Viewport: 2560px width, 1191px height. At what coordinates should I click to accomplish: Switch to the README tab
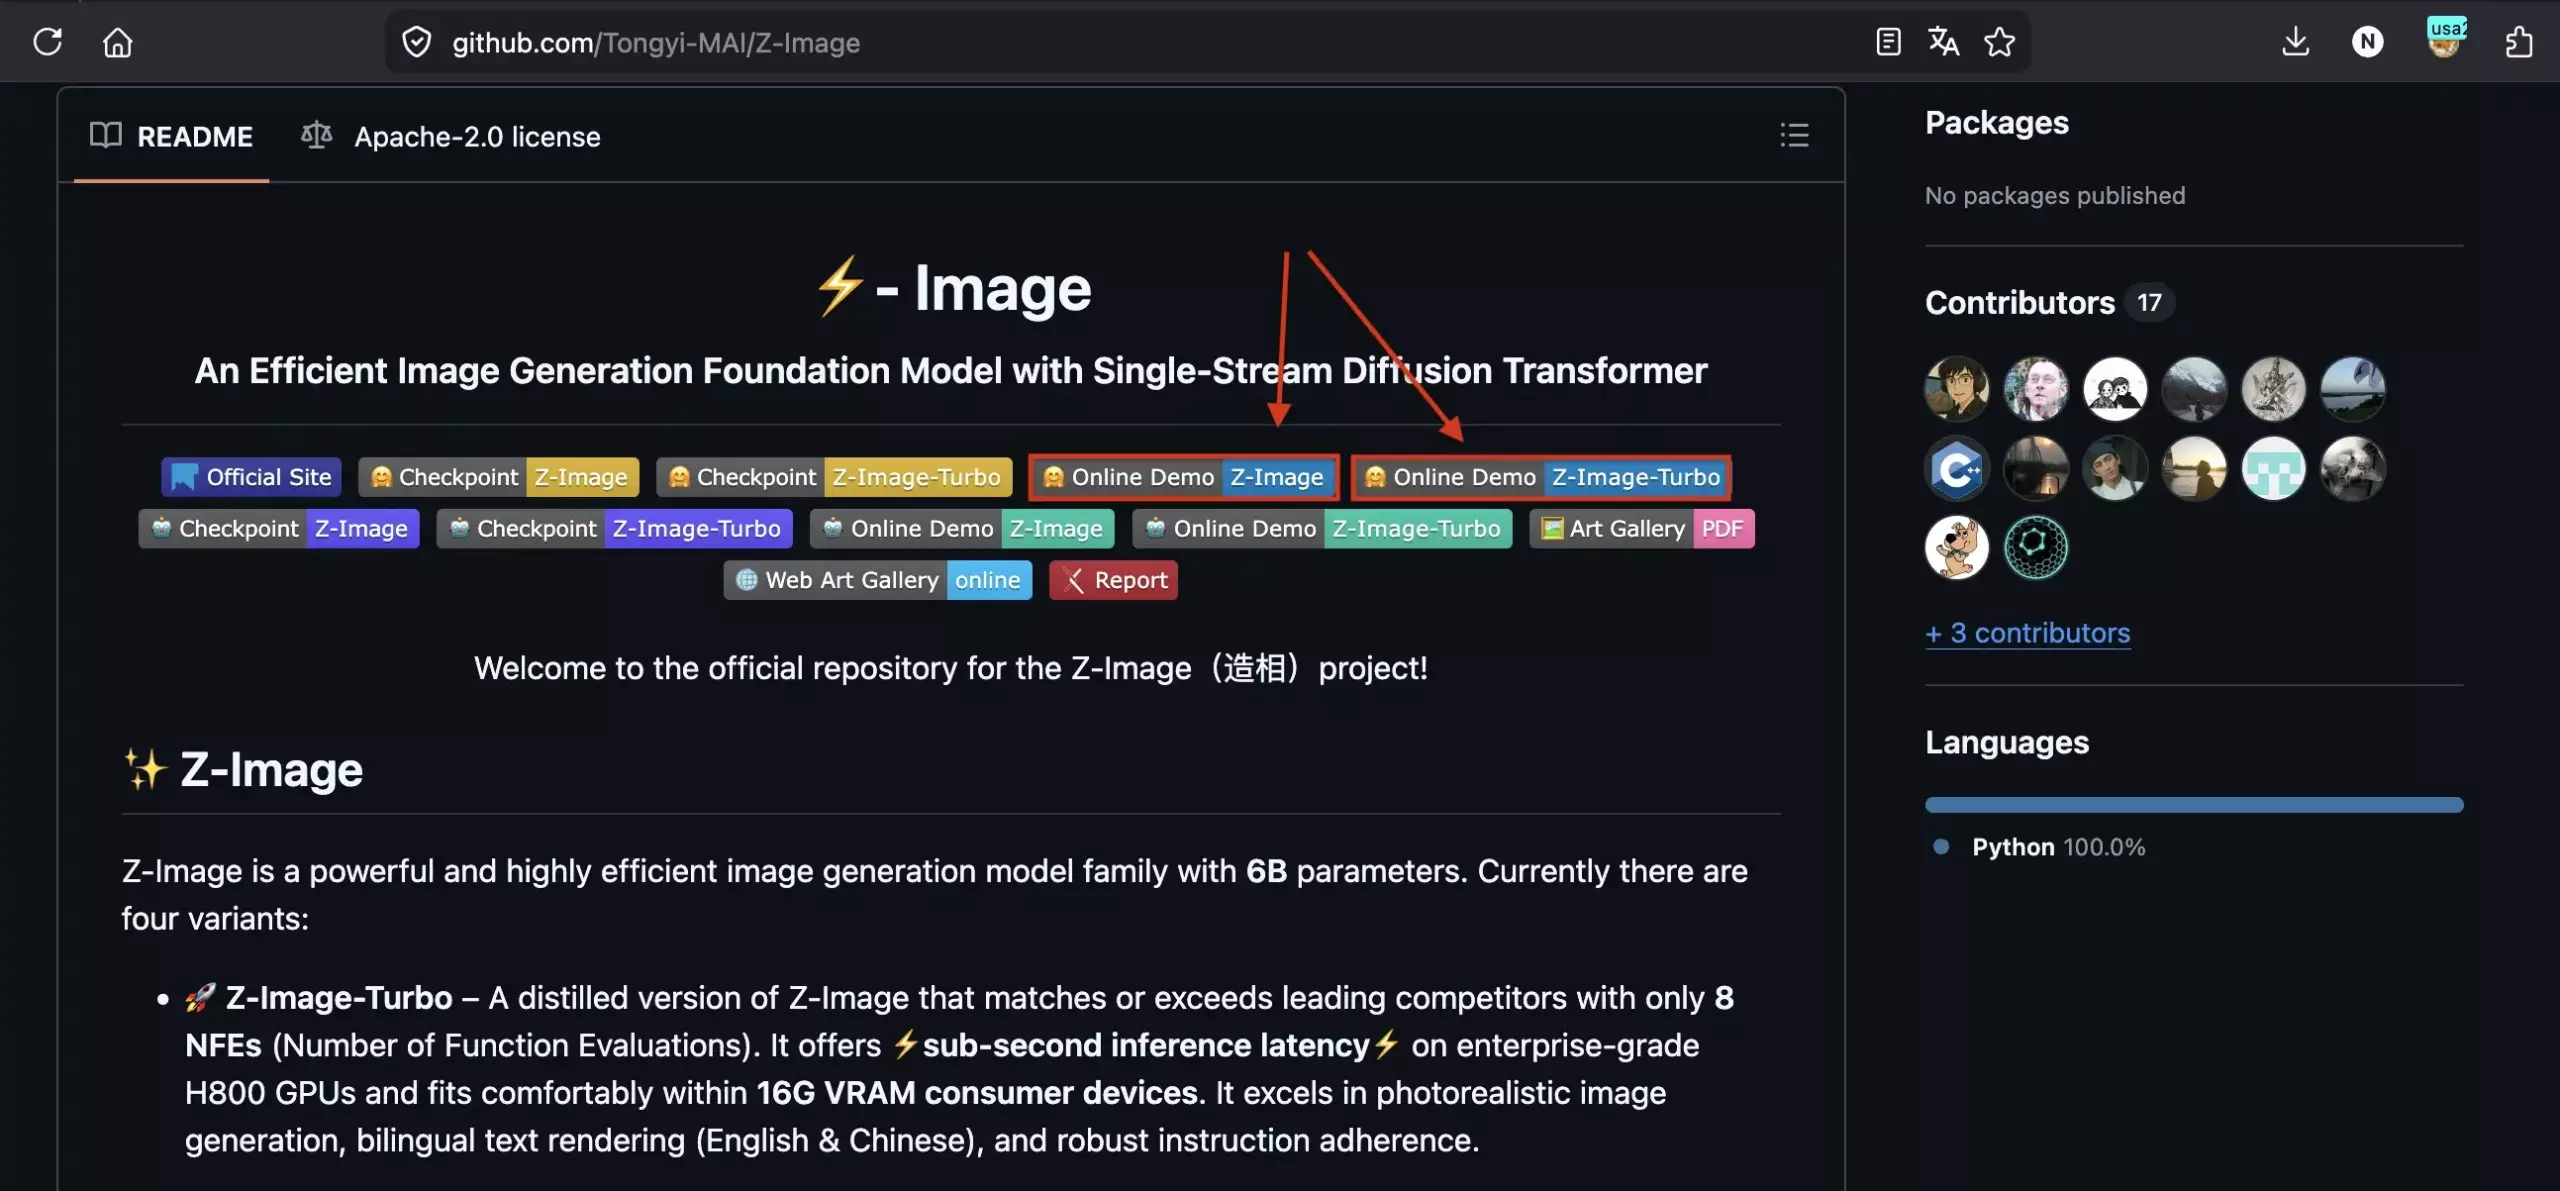tap(171, 136)
